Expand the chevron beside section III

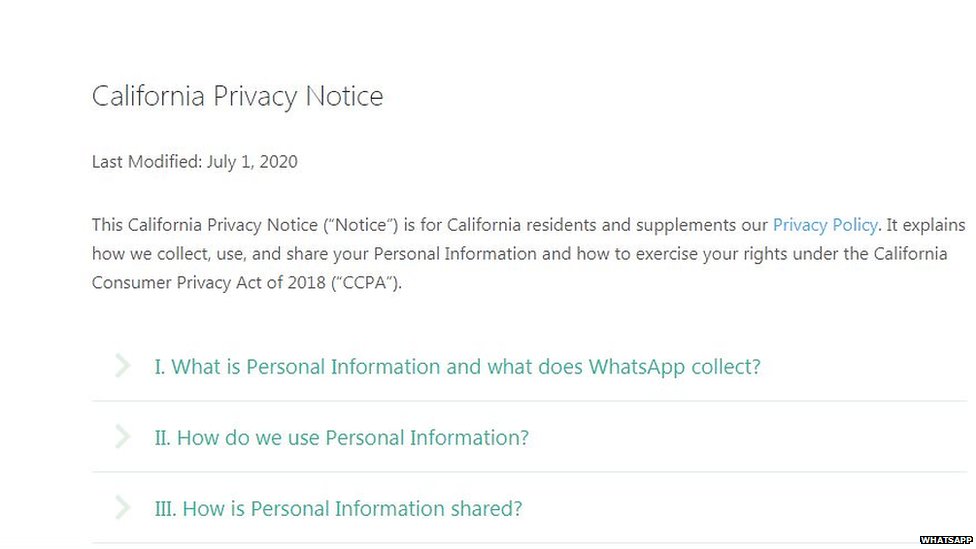point(122,508)
